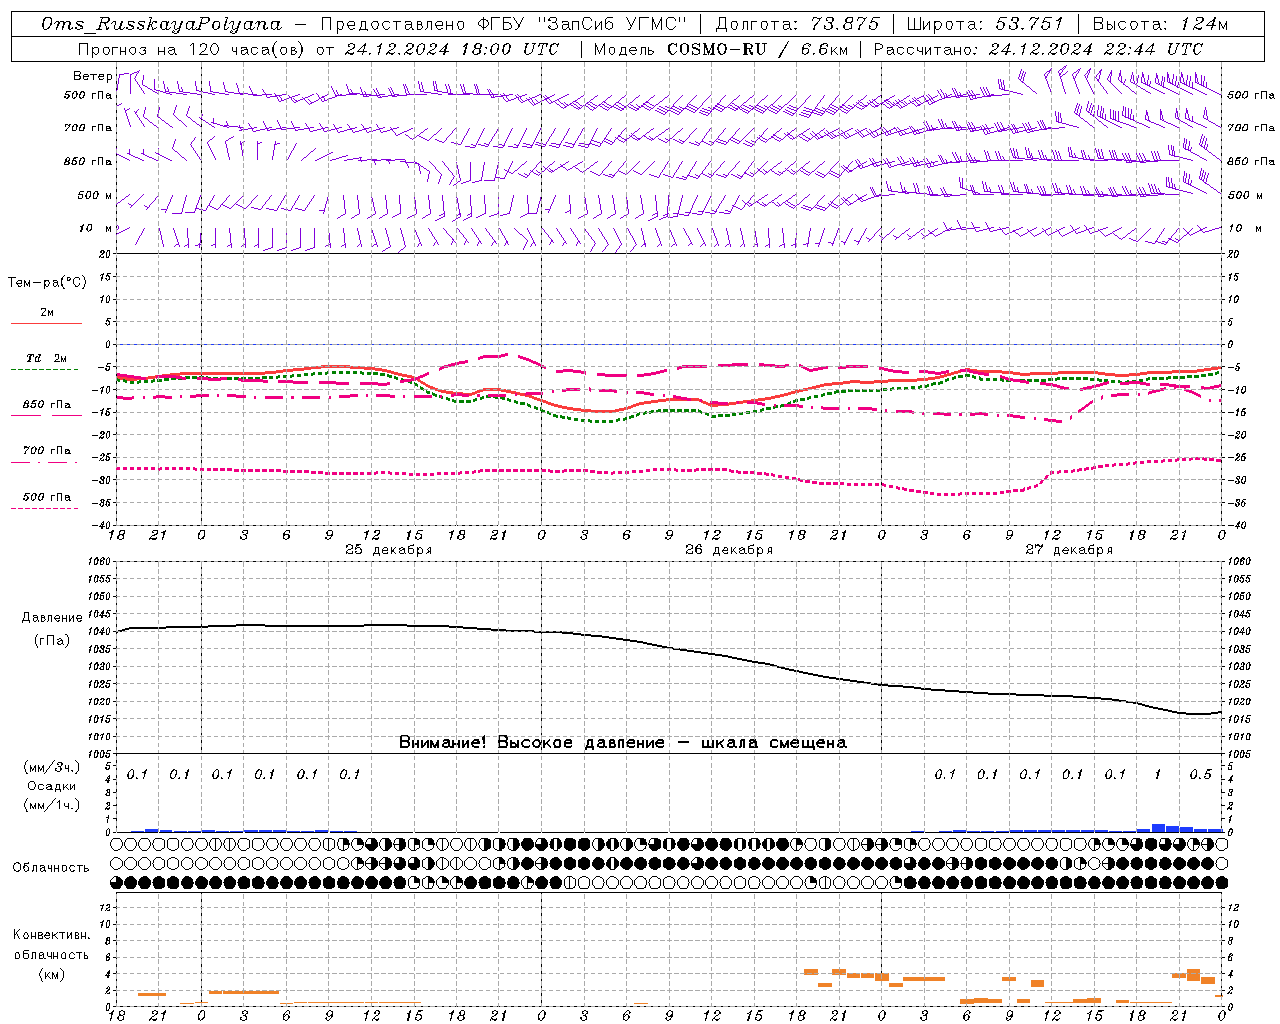This screenshot has width=1280, height=1024.
Task: Select the 'Модель COSMO-RU / 6.6км' text
Action: (x=721, y=48)
